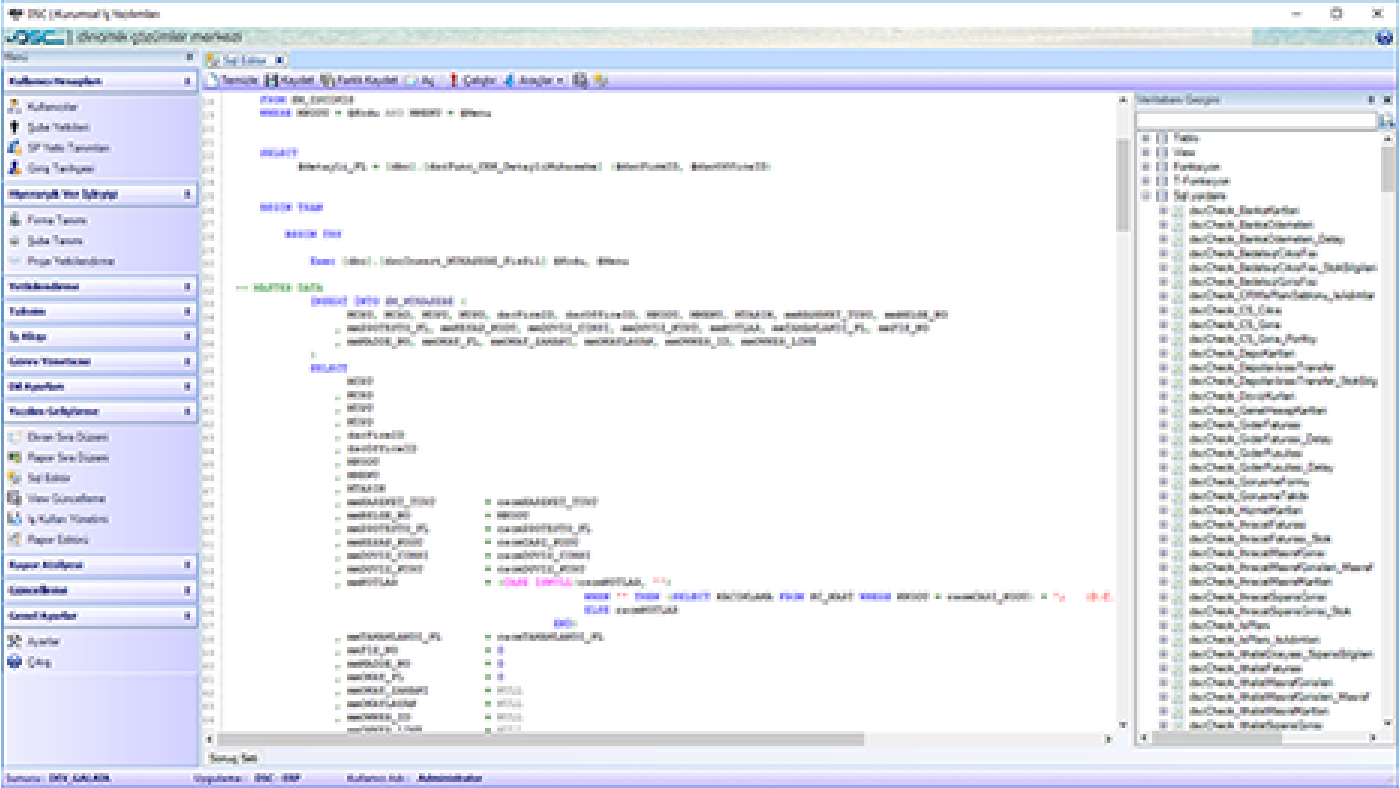The height and width of the screenshot is (788, 1400).
Task: Open the Araçlar tools dropdown
Action: pos(534,80)
